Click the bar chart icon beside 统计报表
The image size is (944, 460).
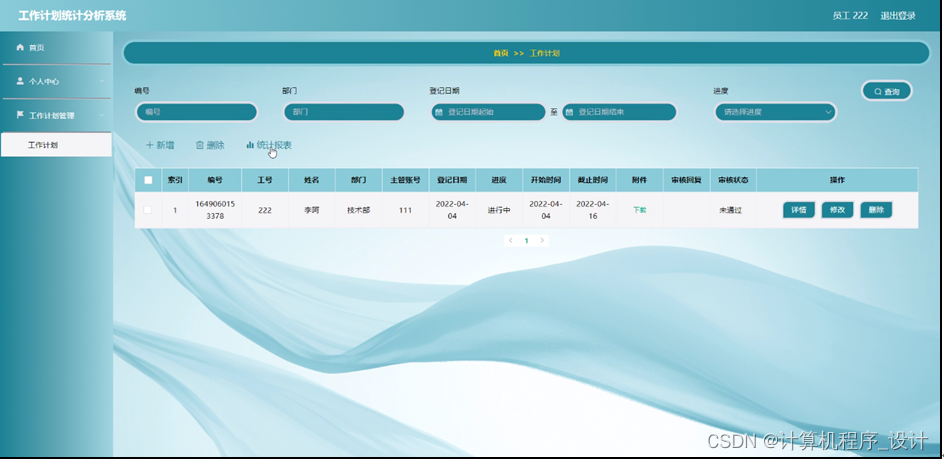point(250,145)
